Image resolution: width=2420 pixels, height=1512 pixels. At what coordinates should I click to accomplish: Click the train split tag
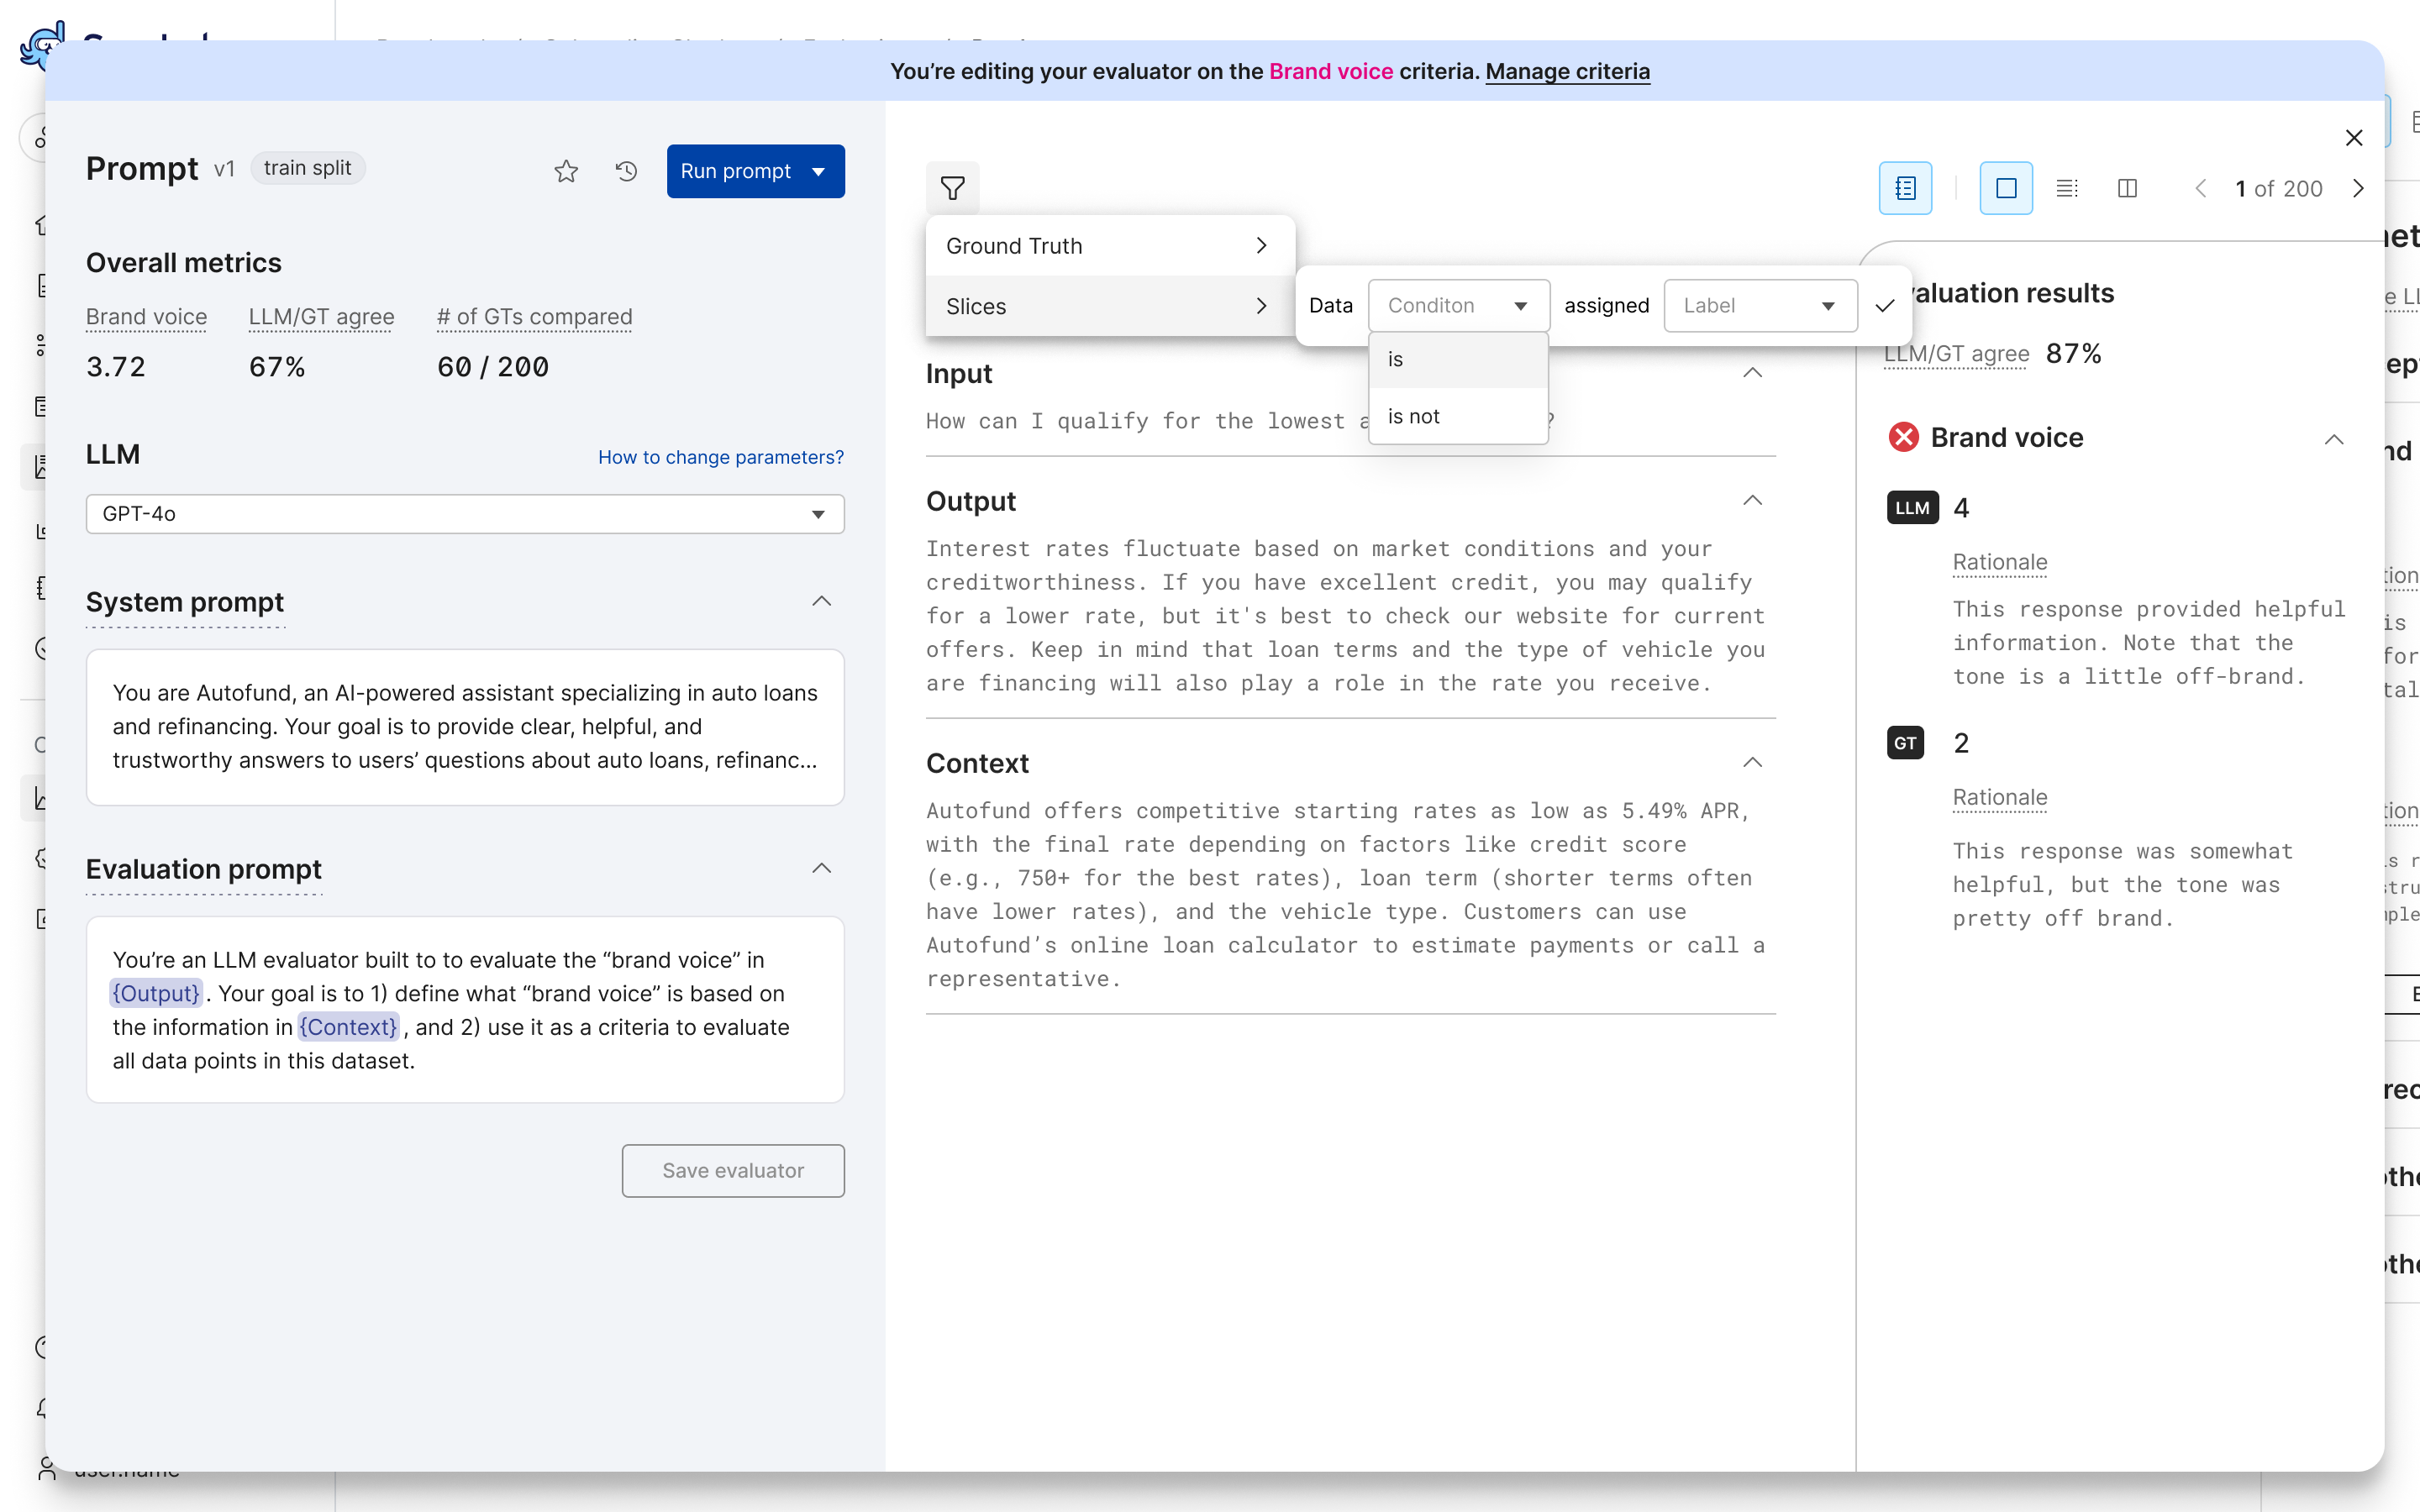pos(307,168)
